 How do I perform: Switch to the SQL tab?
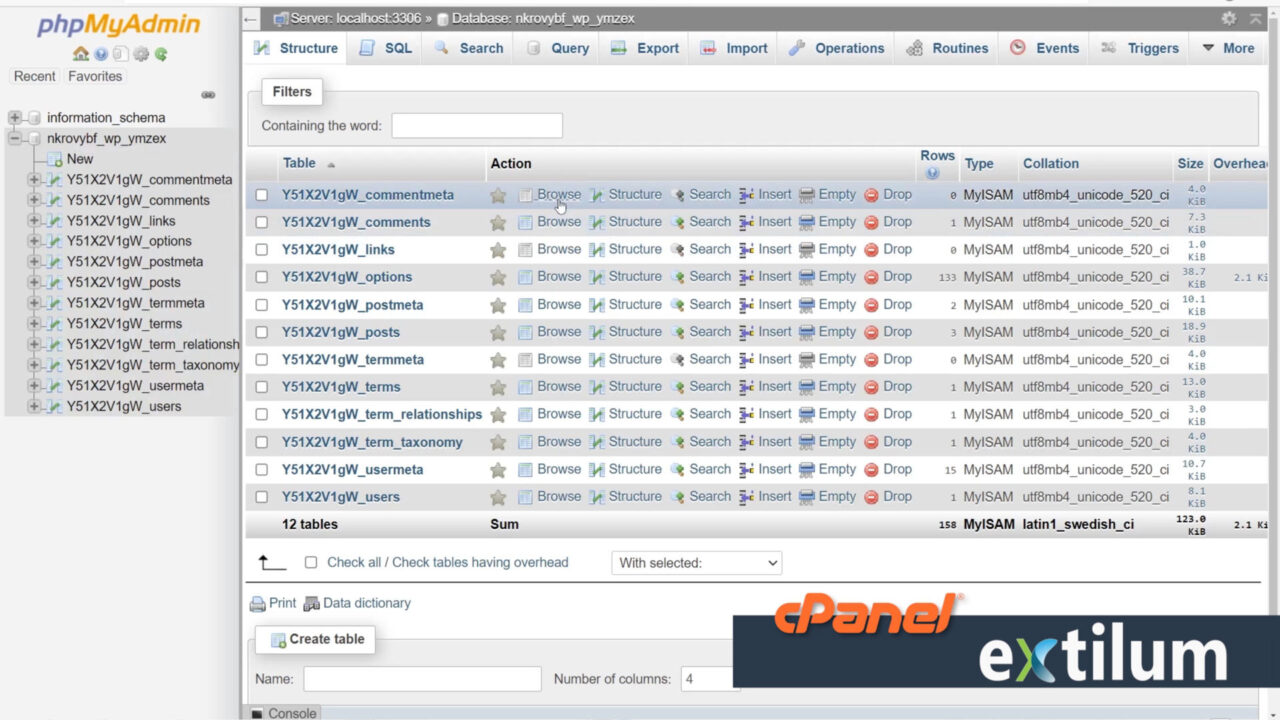pos(385,48)
